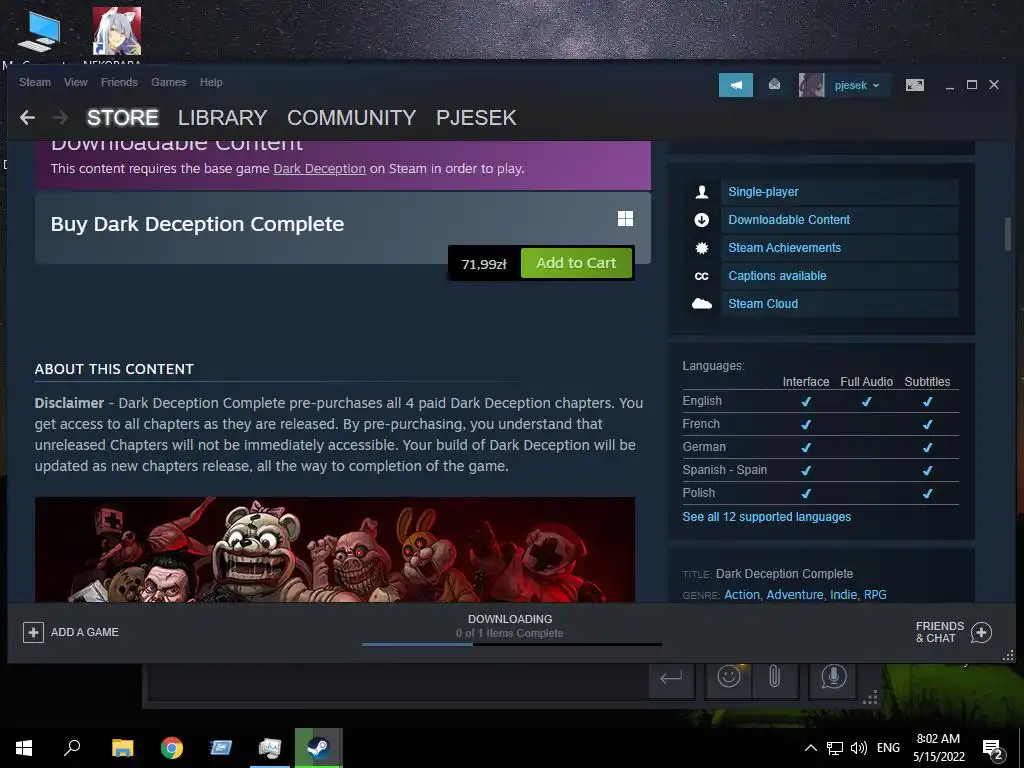This screenshot has width=1024, height=768.
Task: Click the volume speaker tray icon
Action: click(x=859, y=748)
